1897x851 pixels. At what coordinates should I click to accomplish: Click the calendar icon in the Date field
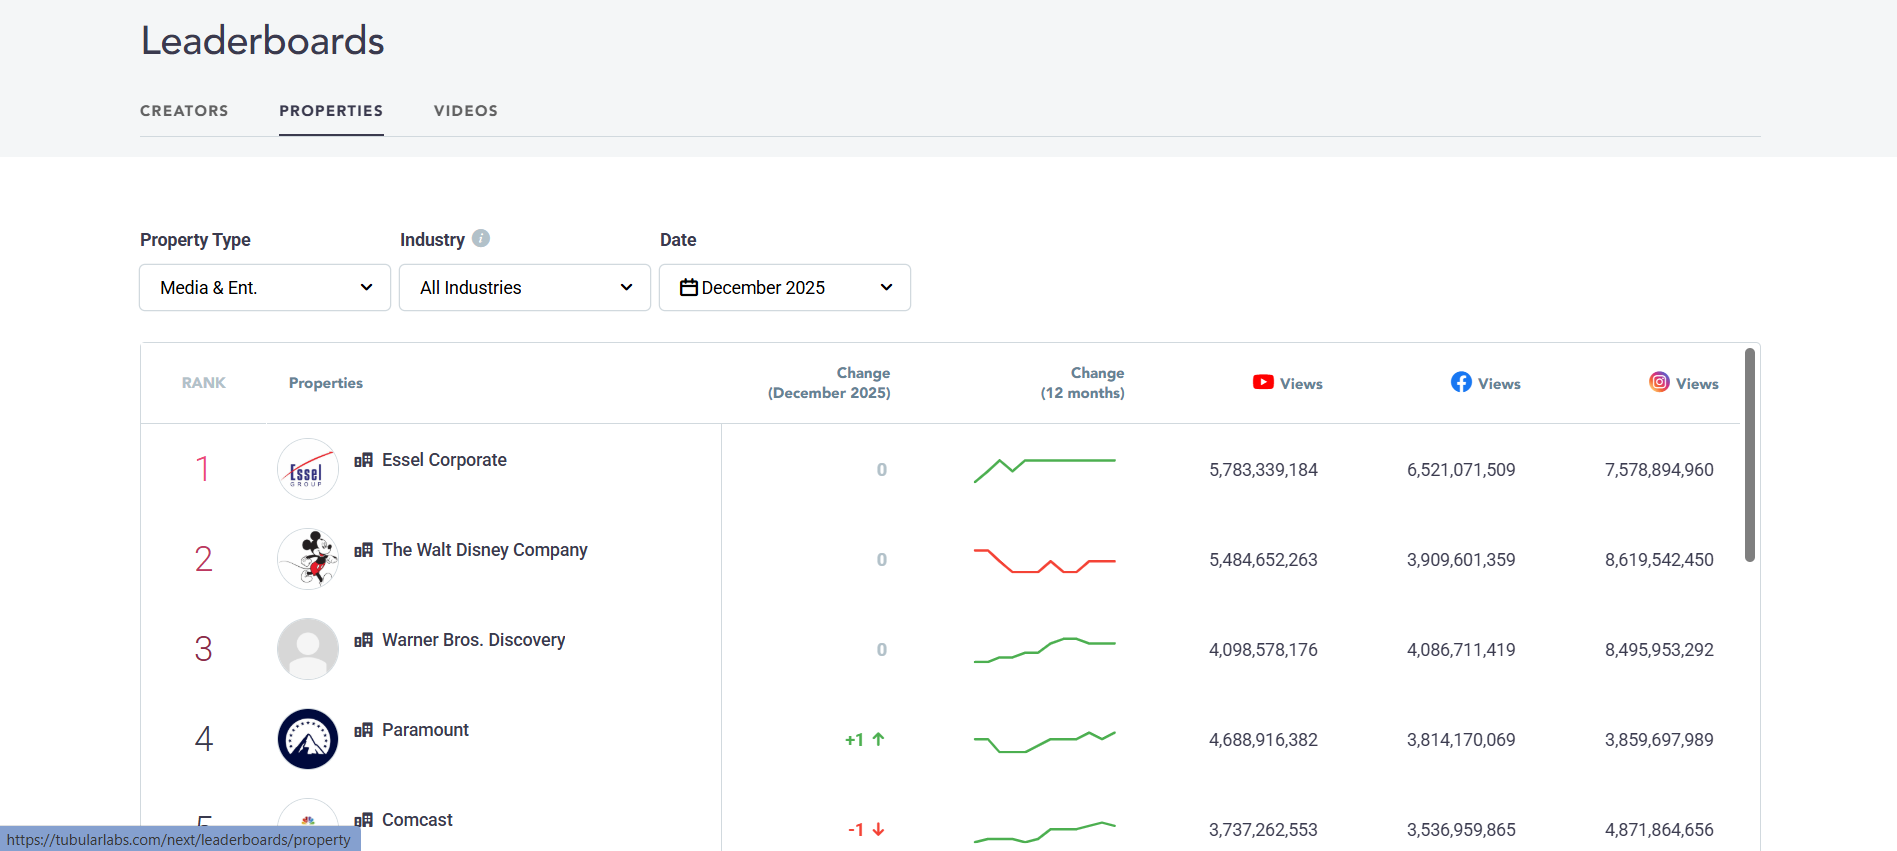click(689, 288)
